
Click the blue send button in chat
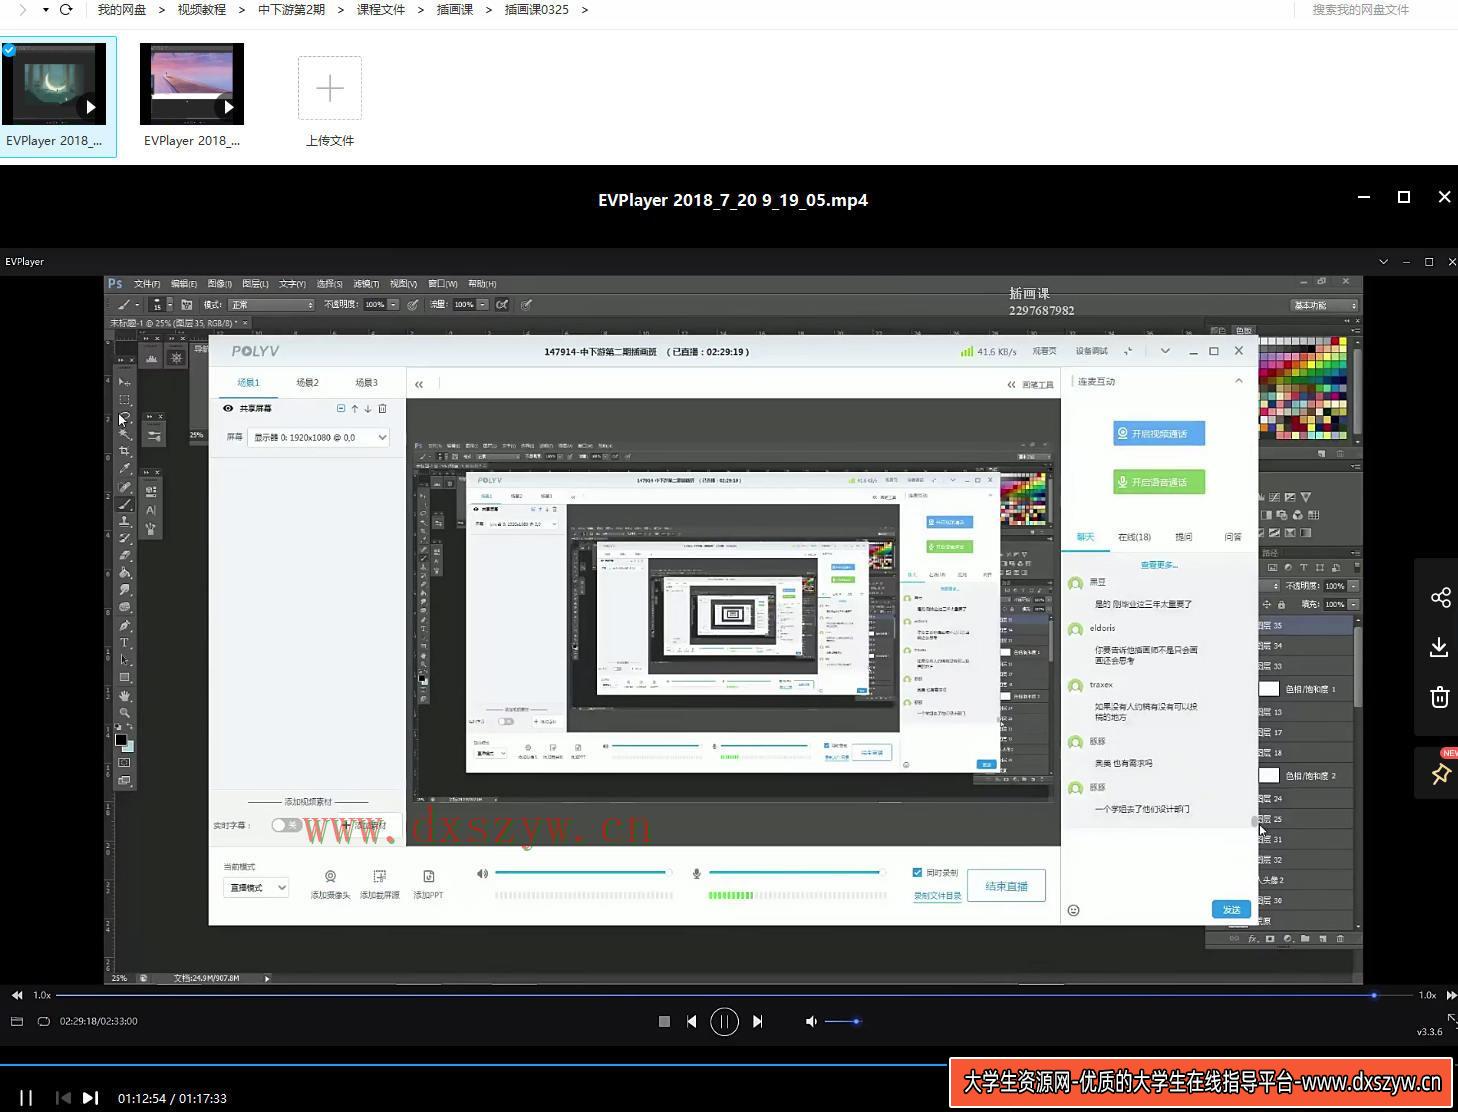(x=1231, y=909)
